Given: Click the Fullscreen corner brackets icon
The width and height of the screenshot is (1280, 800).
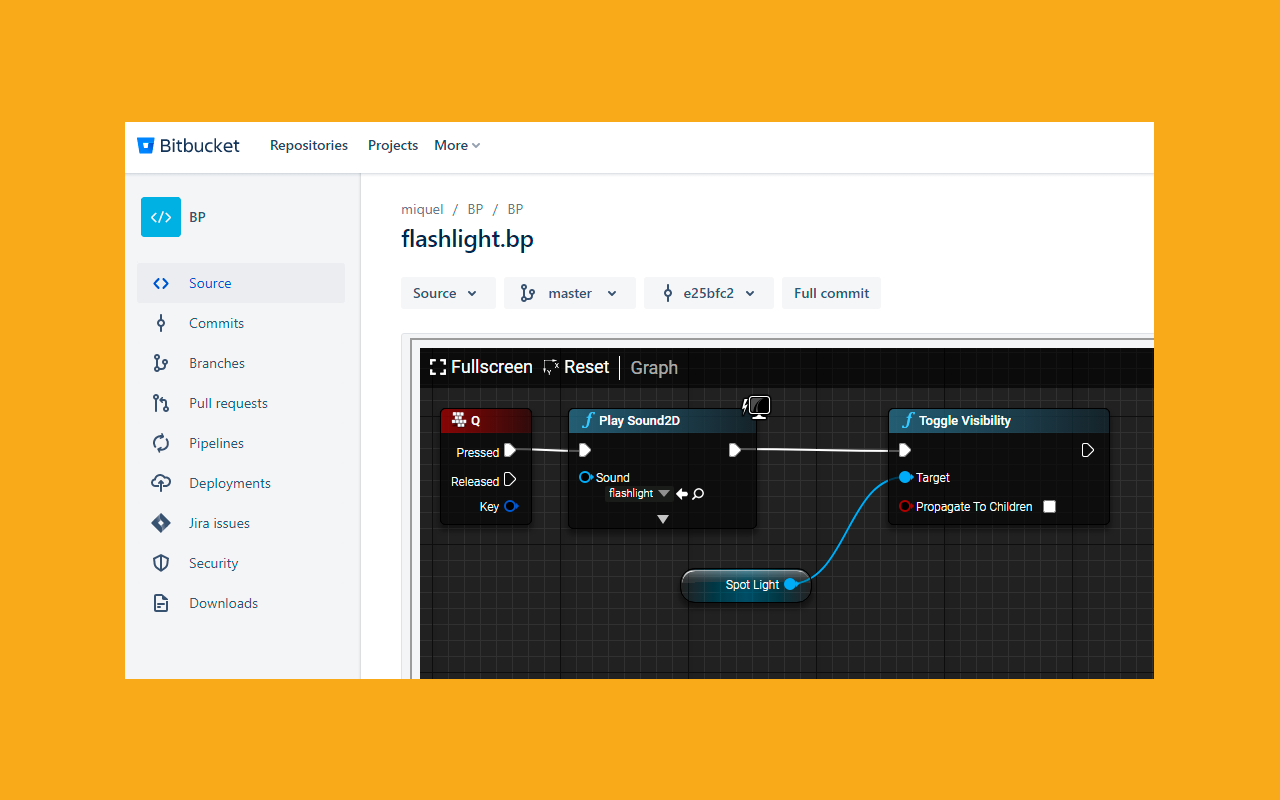Looking at the screenshot, I should tap(438, 367).
